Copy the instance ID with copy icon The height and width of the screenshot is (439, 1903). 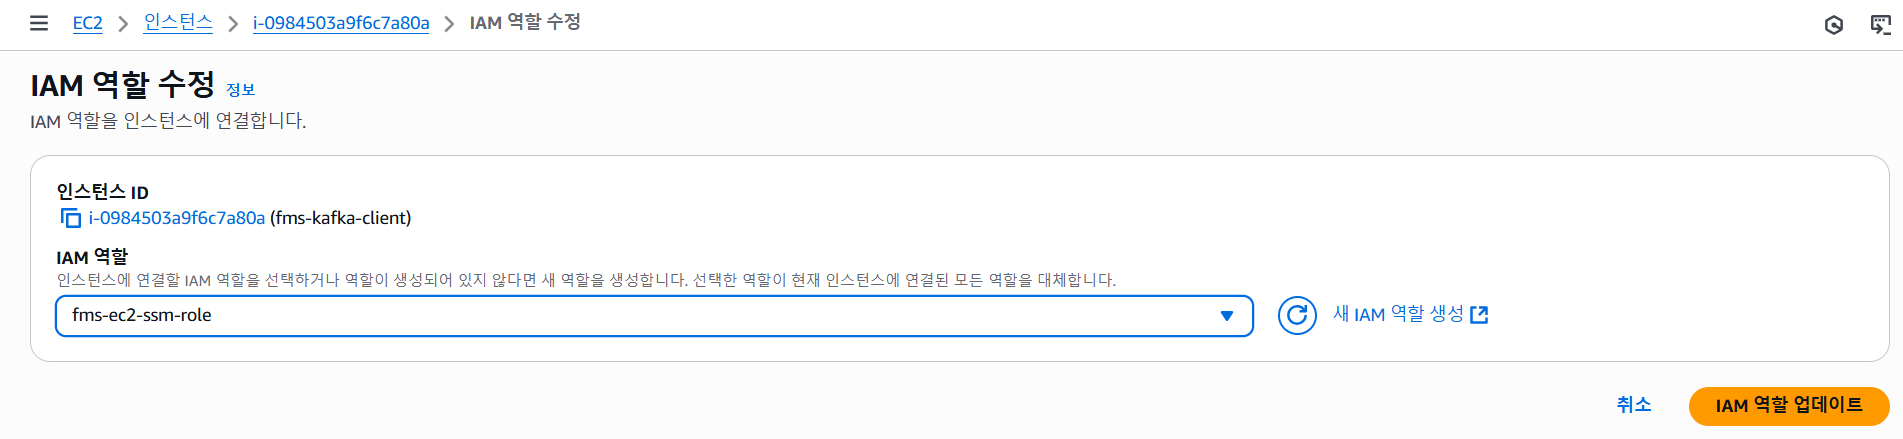click(70, 218)
